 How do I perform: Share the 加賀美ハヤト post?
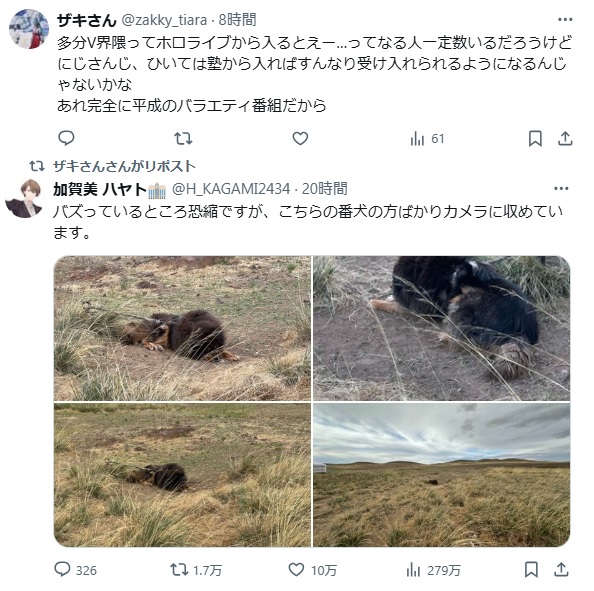(561, 569)
